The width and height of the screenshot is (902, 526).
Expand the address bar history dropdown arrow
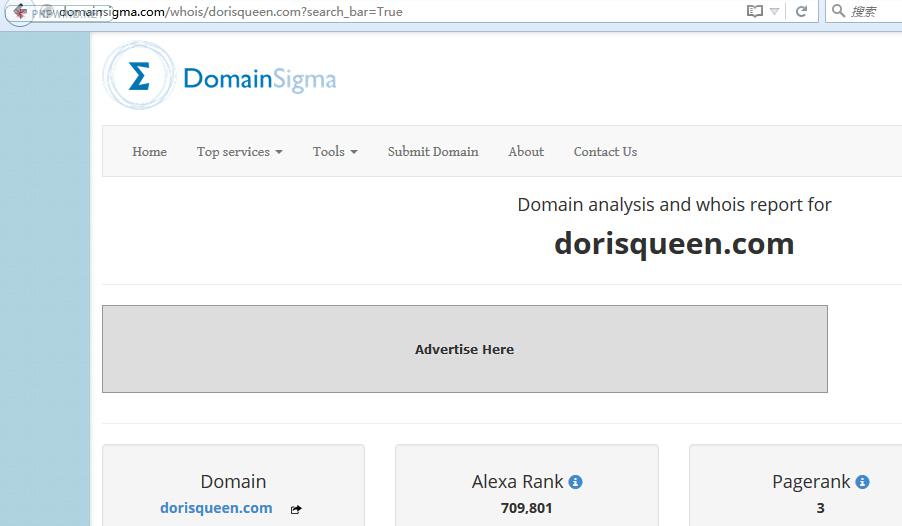(x=774, y=12)
